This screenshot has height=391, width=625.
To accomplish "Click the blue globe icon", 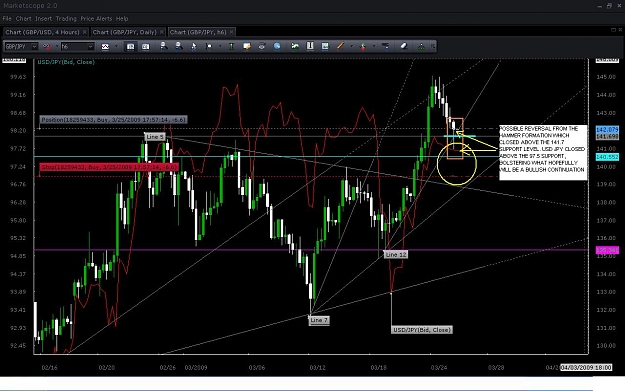I will pyautogui.click(x=277, y=46).
